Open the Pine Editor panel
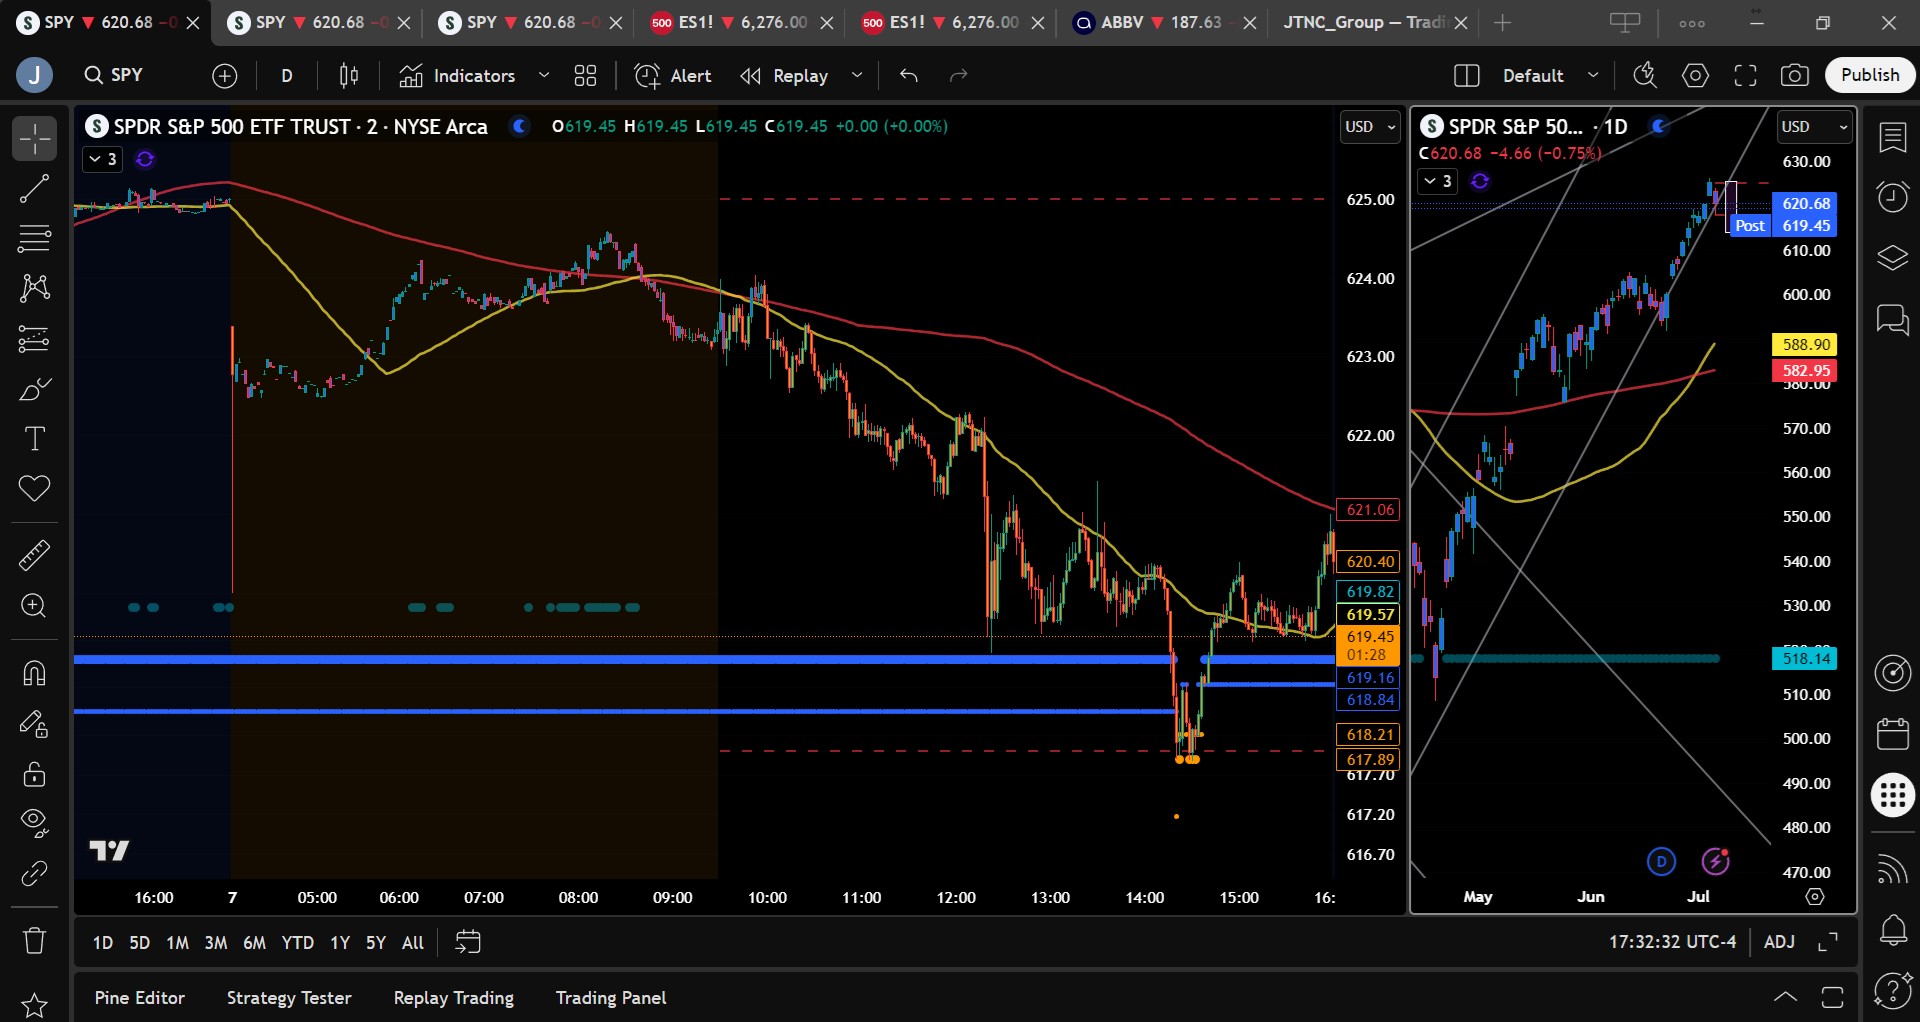The height and width of the screenshot is (1022, 1920). click(x=140, y=998)
